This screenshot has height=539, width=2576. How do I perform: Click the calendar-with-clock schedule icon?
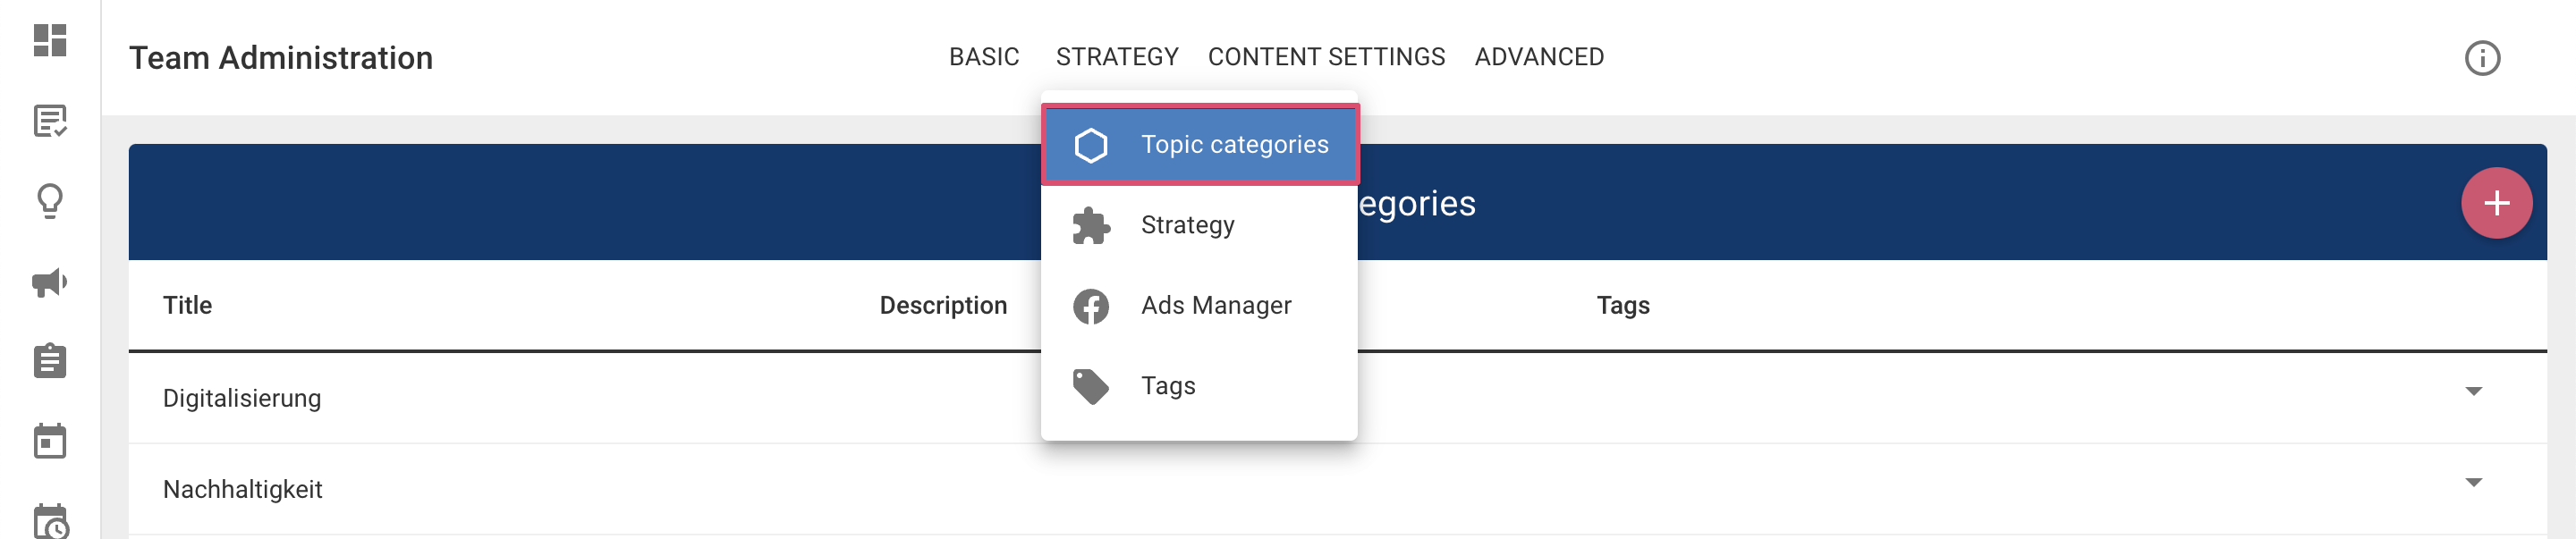[x=50, y=520]
